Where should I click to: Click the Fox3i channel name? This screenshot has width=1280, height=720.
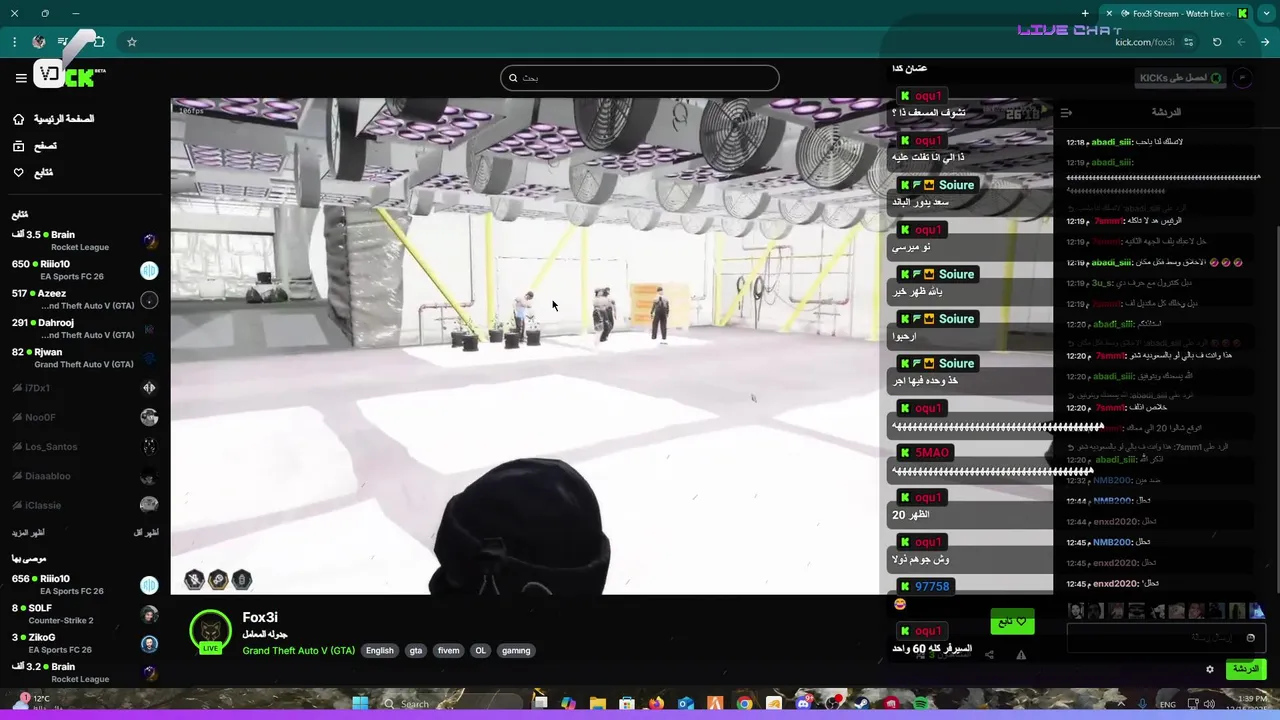pyautogui.click(x=260, y=618)
